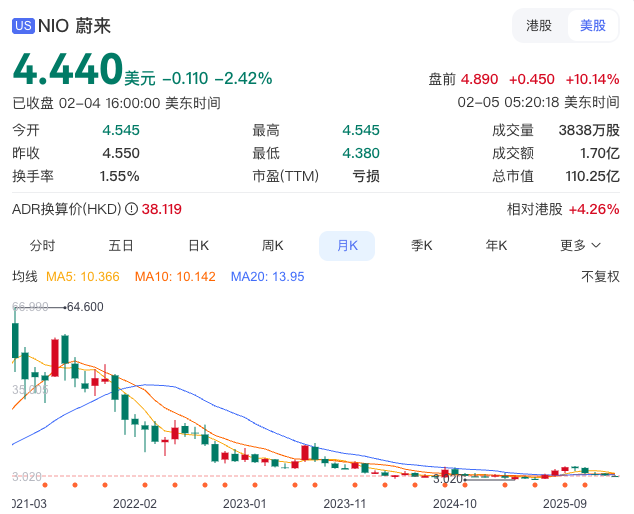The width and height of the screenshot is (634, 514).
Task: Click the 2023-11 date axis label
Action: click(x=344, y=503)
